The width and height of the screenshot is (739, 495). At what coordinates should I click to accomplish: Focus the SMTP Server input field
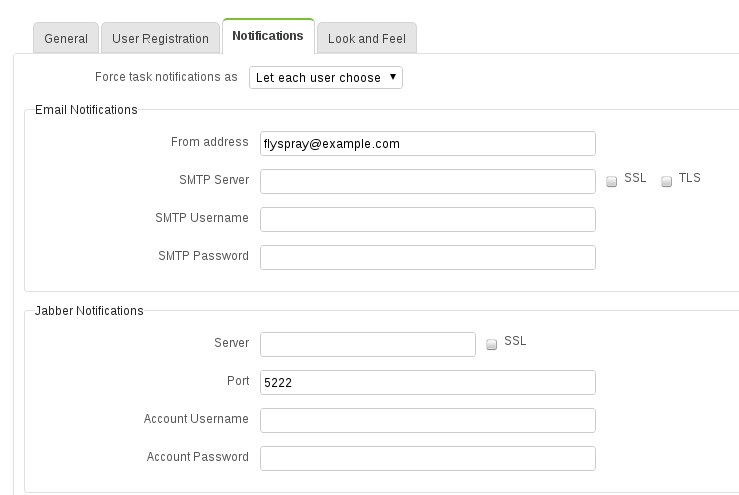click(428, 182)
